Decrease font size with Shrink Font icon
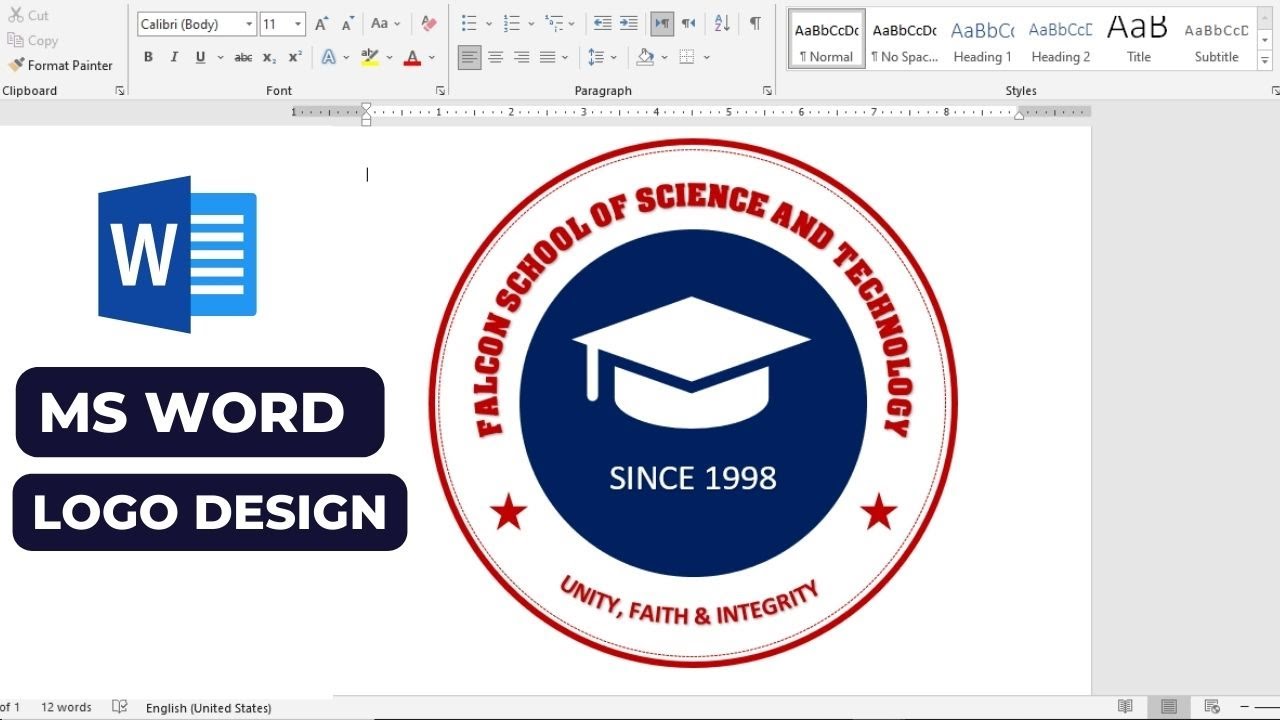The image size is (1280, 720). 347,24
